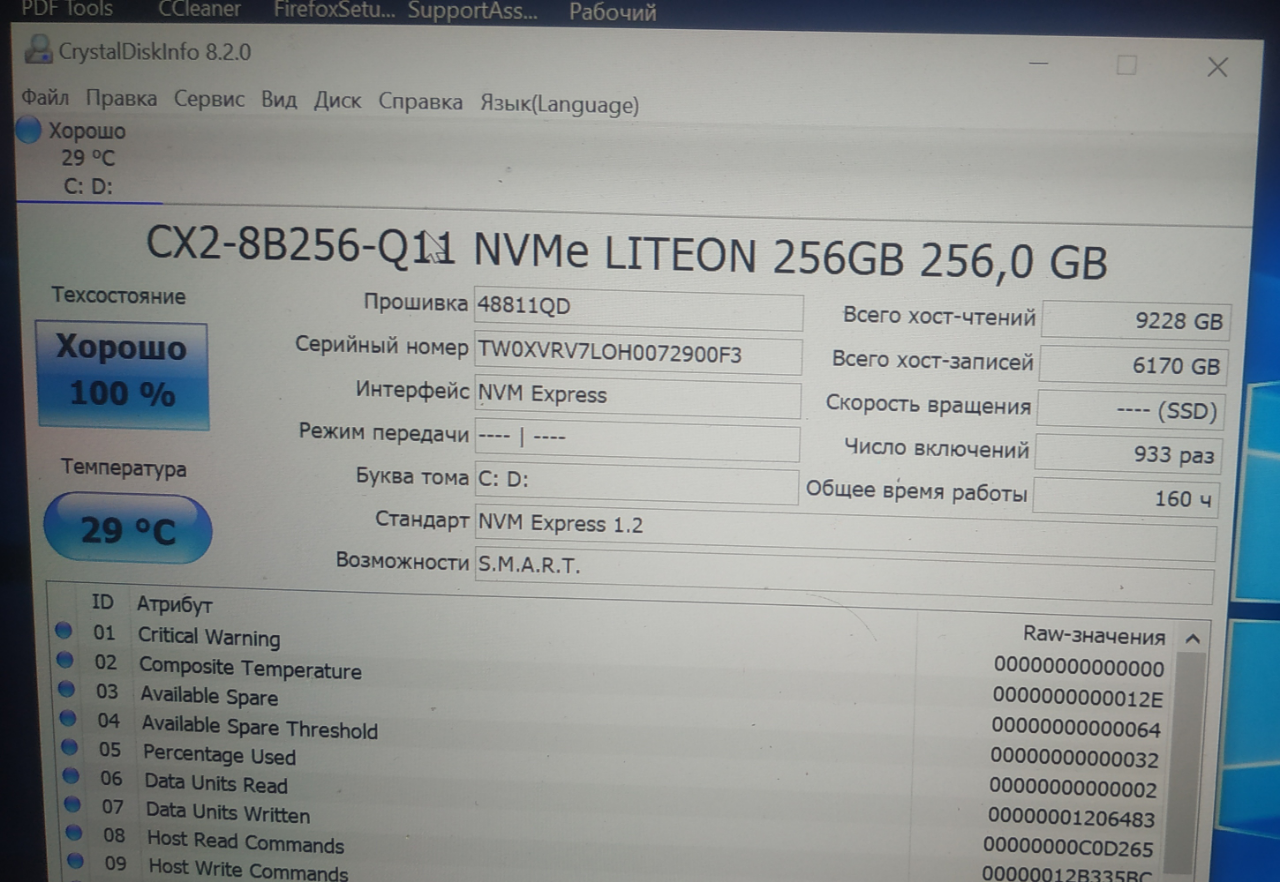
Task: Click the serial number field TW0XVRV7LOH0072900F3
Action: coord(638,354)
